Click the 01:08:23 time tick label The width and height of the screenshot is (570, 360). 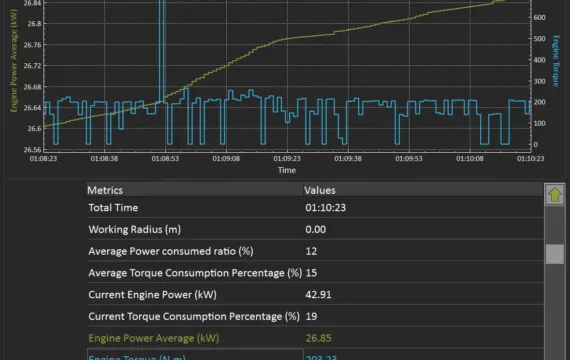(43, 159)
